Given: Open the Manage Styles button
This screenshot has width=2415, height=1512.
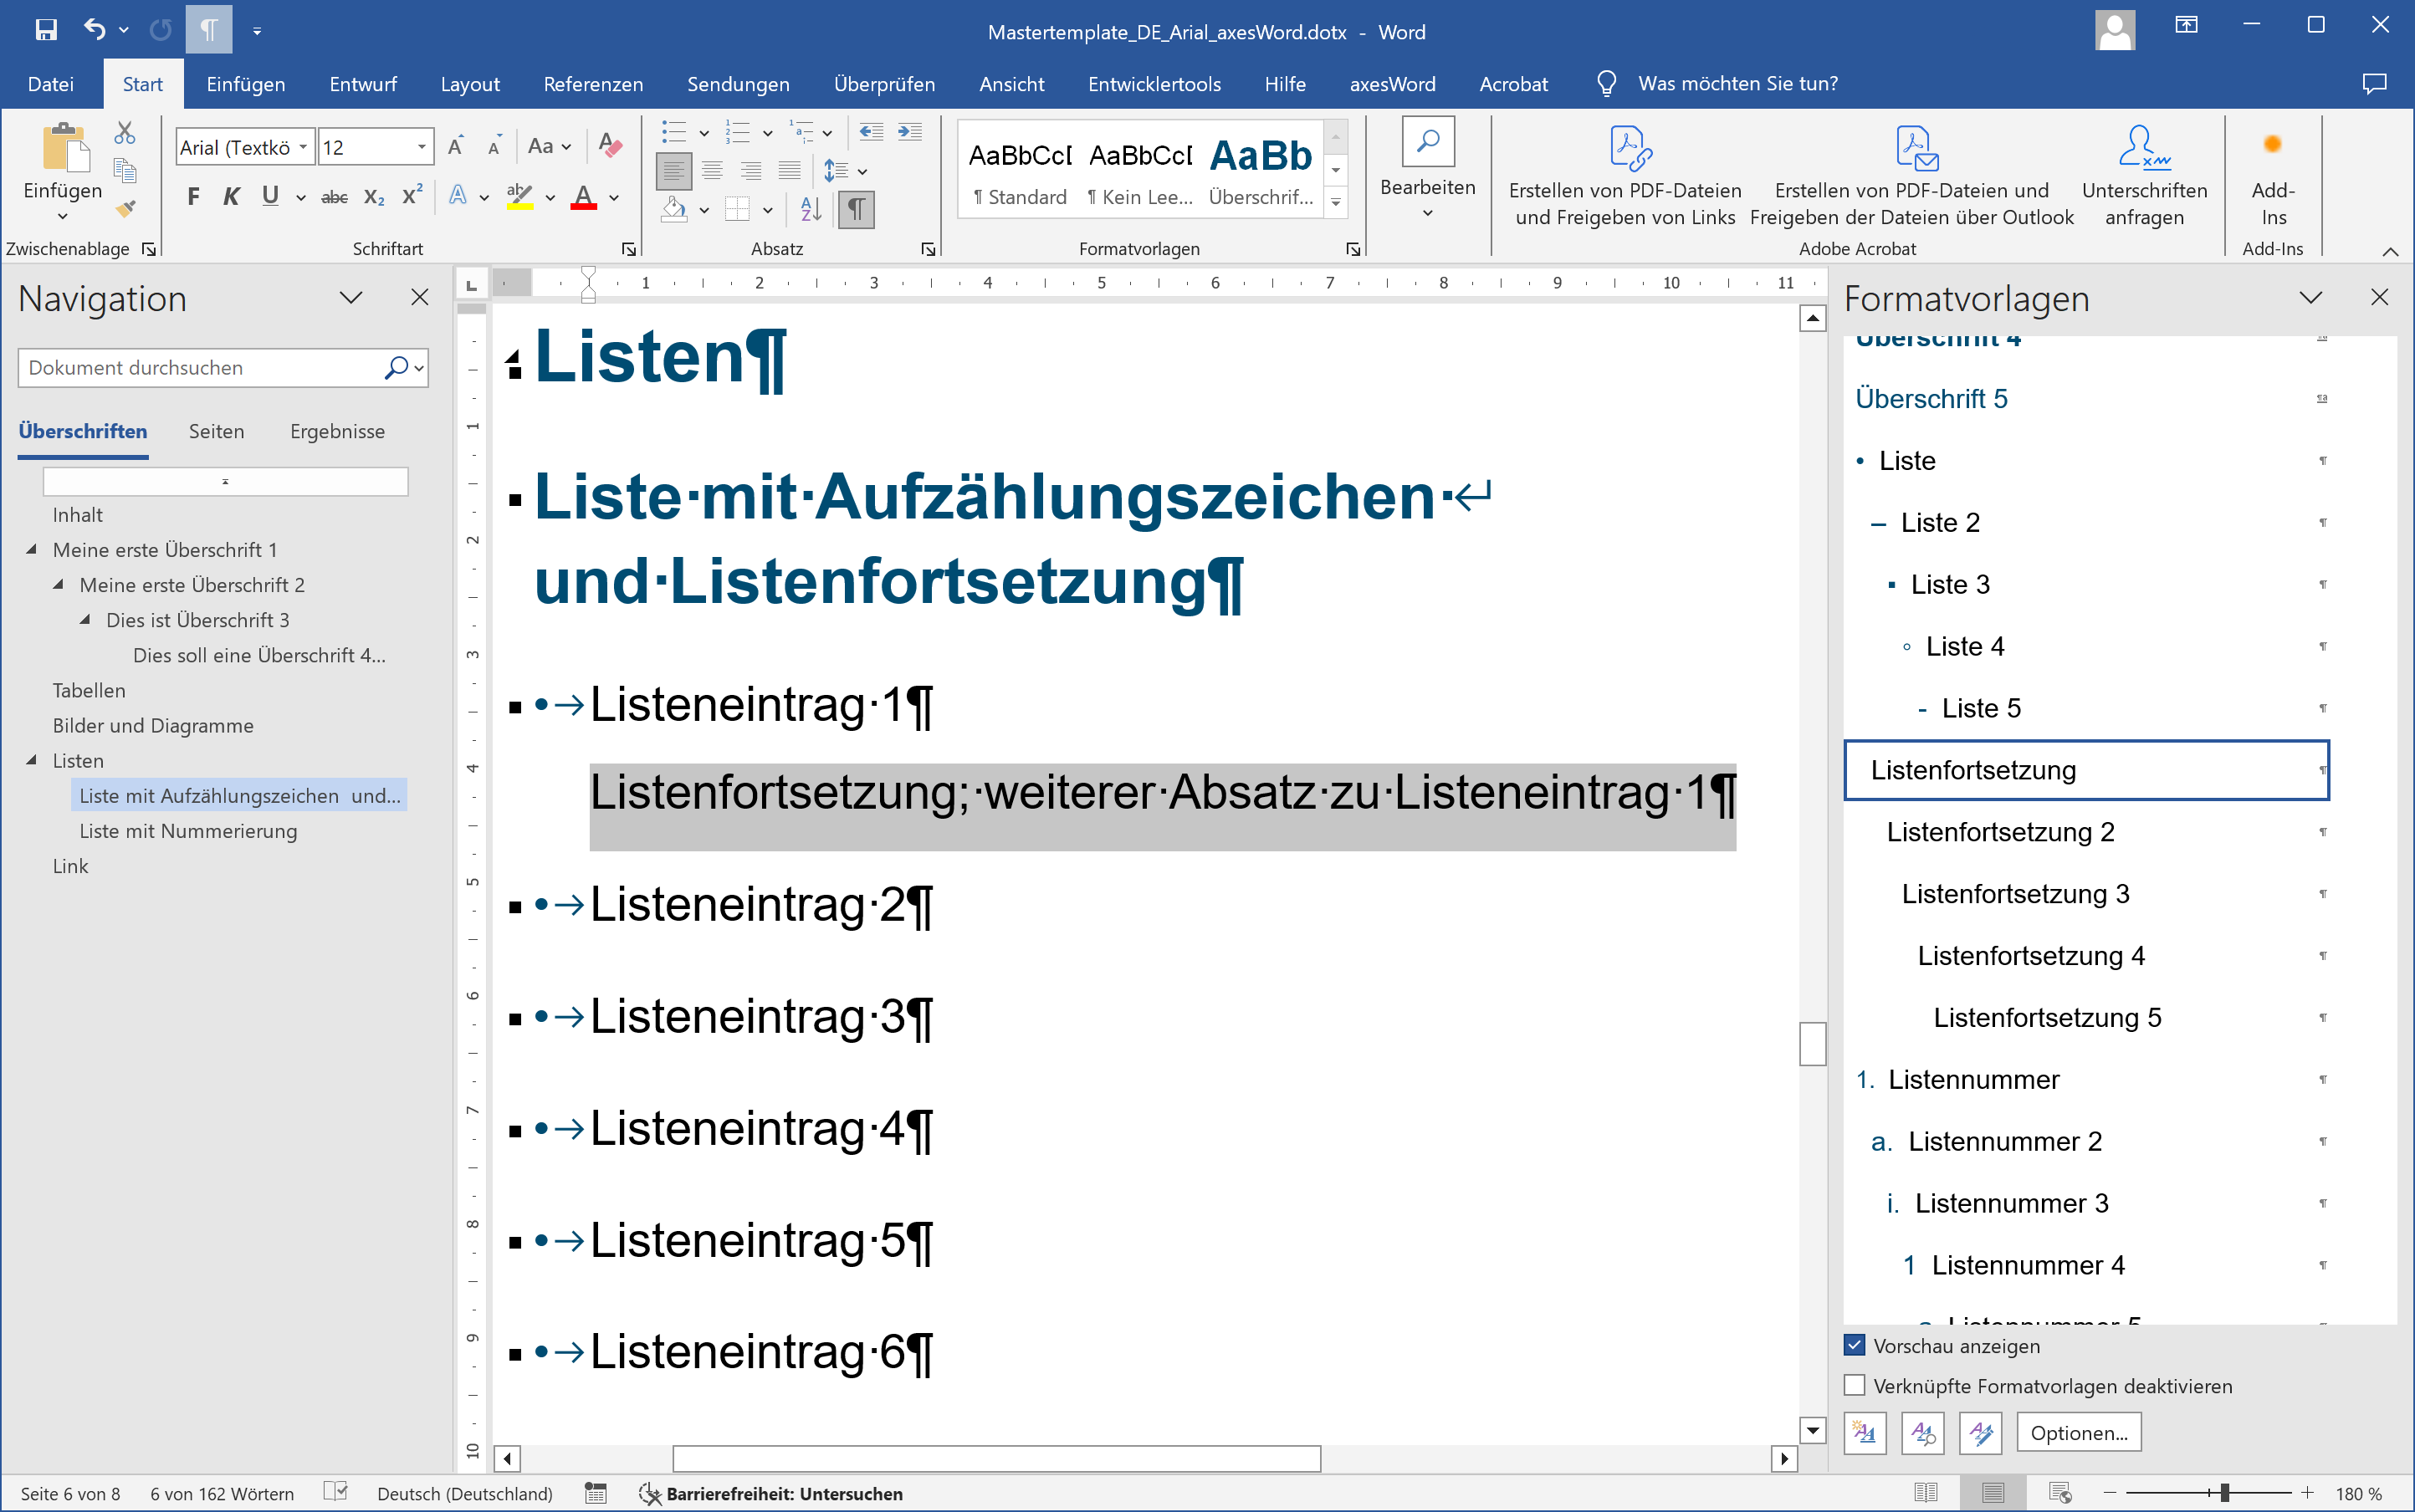Looking at the screenshot, I should 1981,1433.
